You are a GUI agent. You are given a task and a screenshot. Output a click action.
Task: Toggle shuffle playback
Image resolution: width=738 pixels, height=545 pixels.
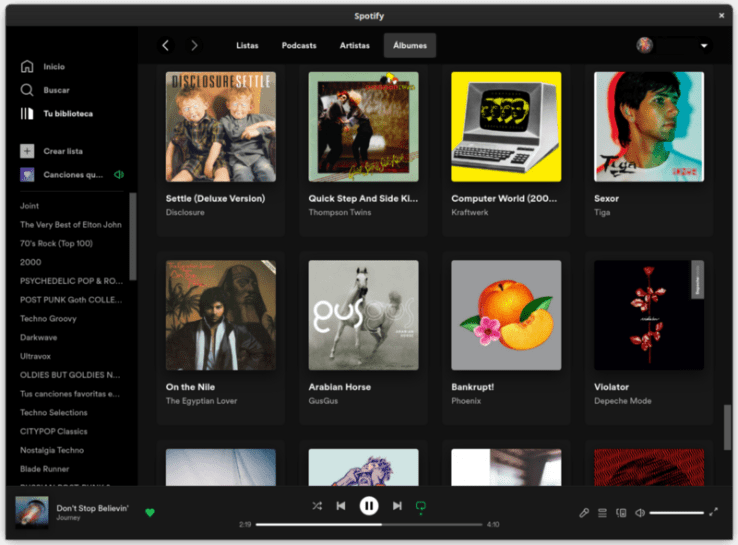click(x=317, y=506)
